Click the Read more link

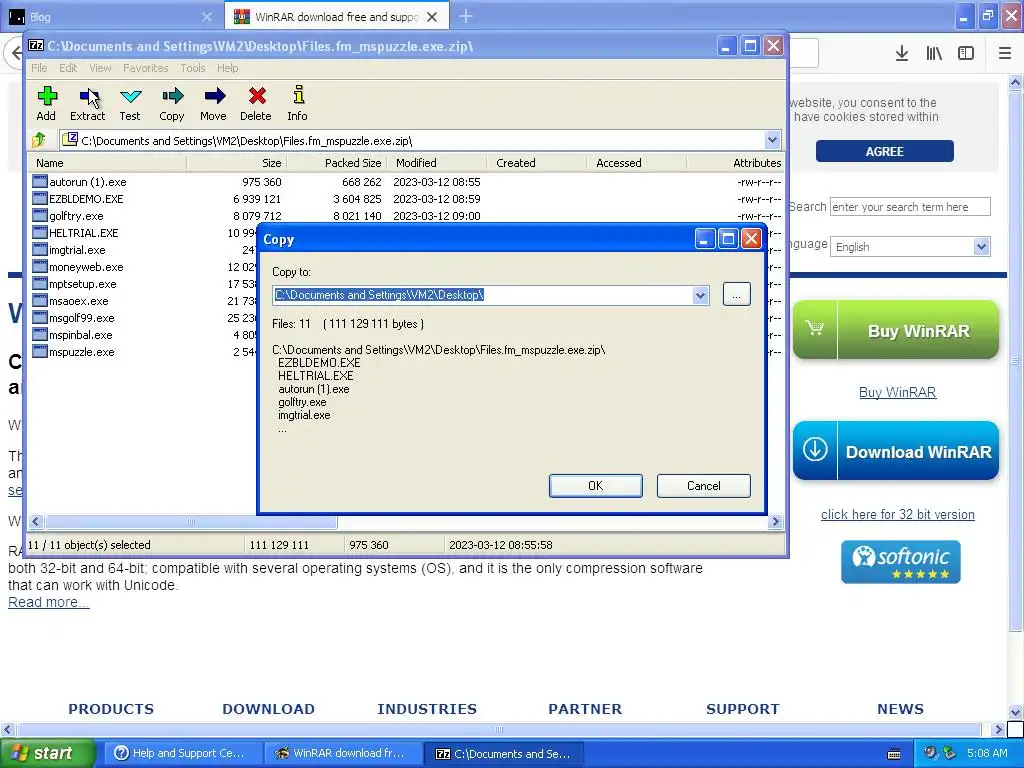48,602
